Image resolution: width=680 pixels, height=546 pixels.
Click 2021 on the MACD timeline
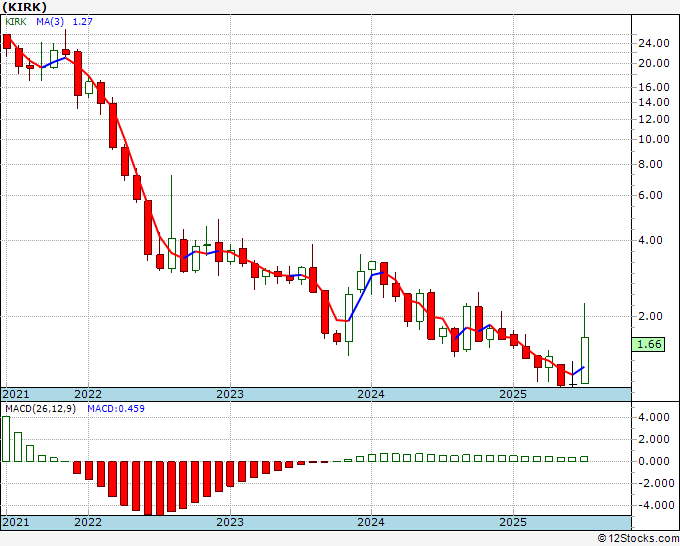pyautogui.click(x=16, y=522)
